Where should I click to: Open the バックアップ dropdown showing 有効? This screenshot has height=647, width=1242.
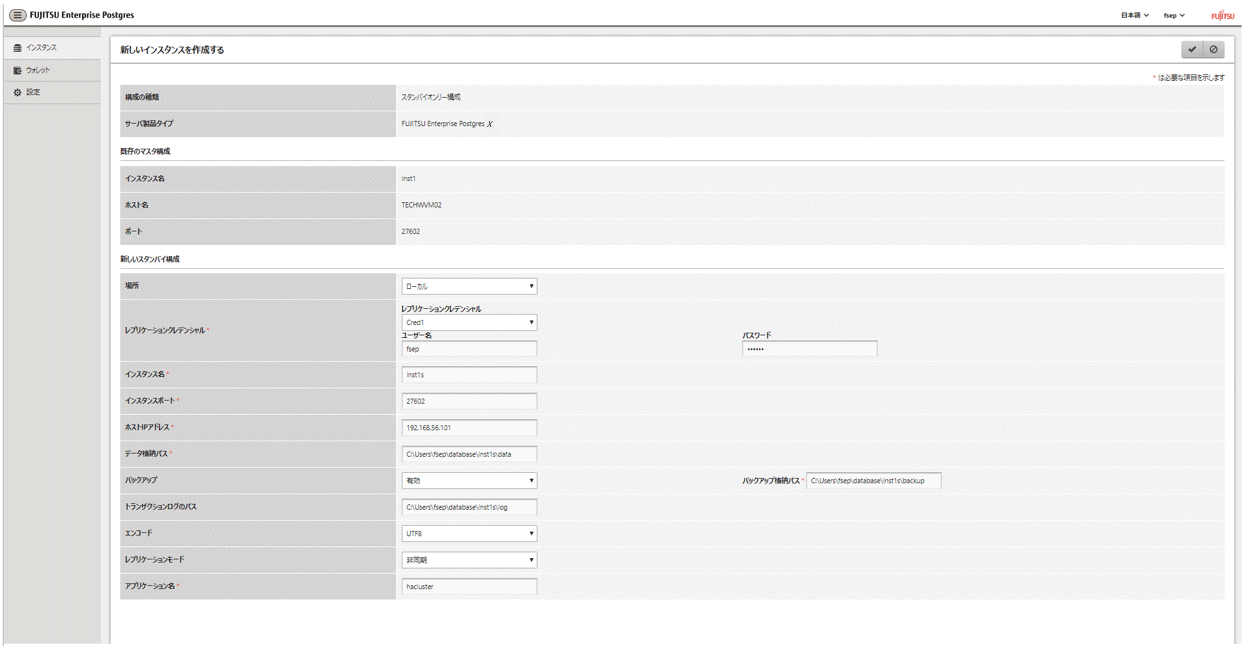[469, 480]
